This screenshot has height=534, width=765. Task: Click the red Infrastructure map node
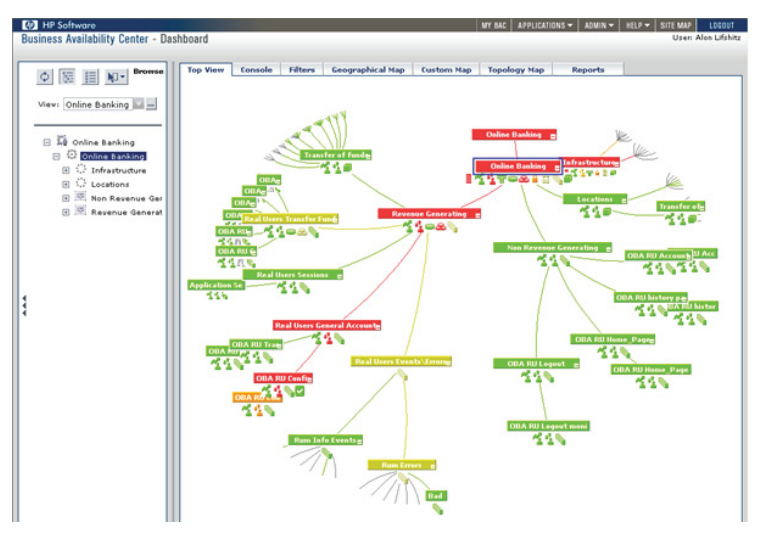click(x=591, y=162)
